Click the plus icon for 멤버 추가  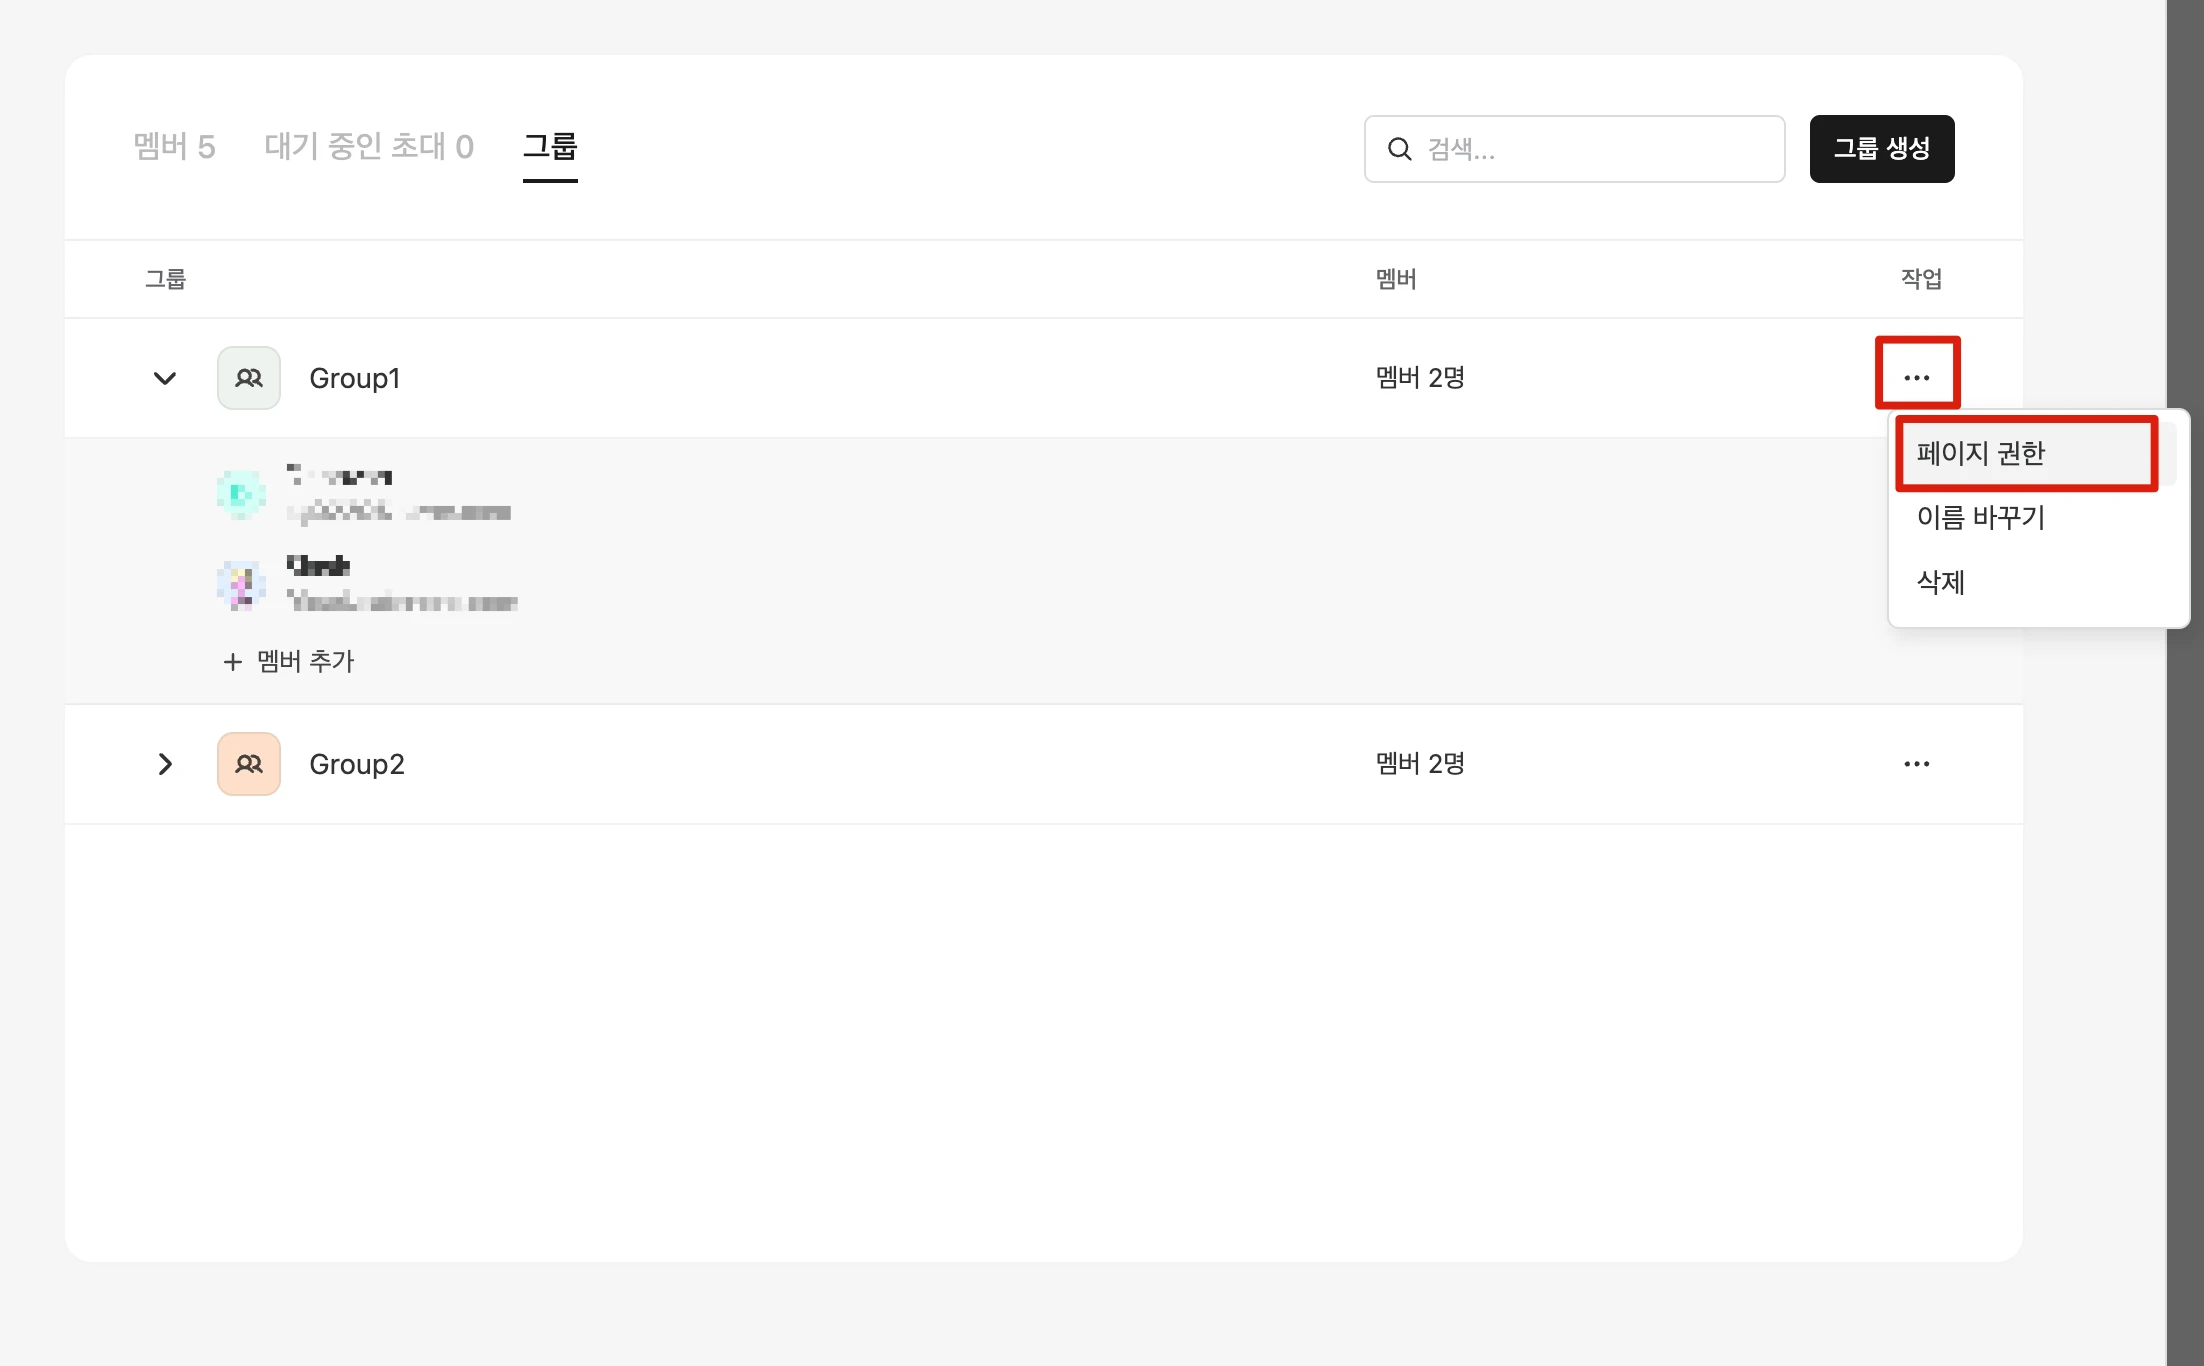pyautogui.click(x=232, y=662)
